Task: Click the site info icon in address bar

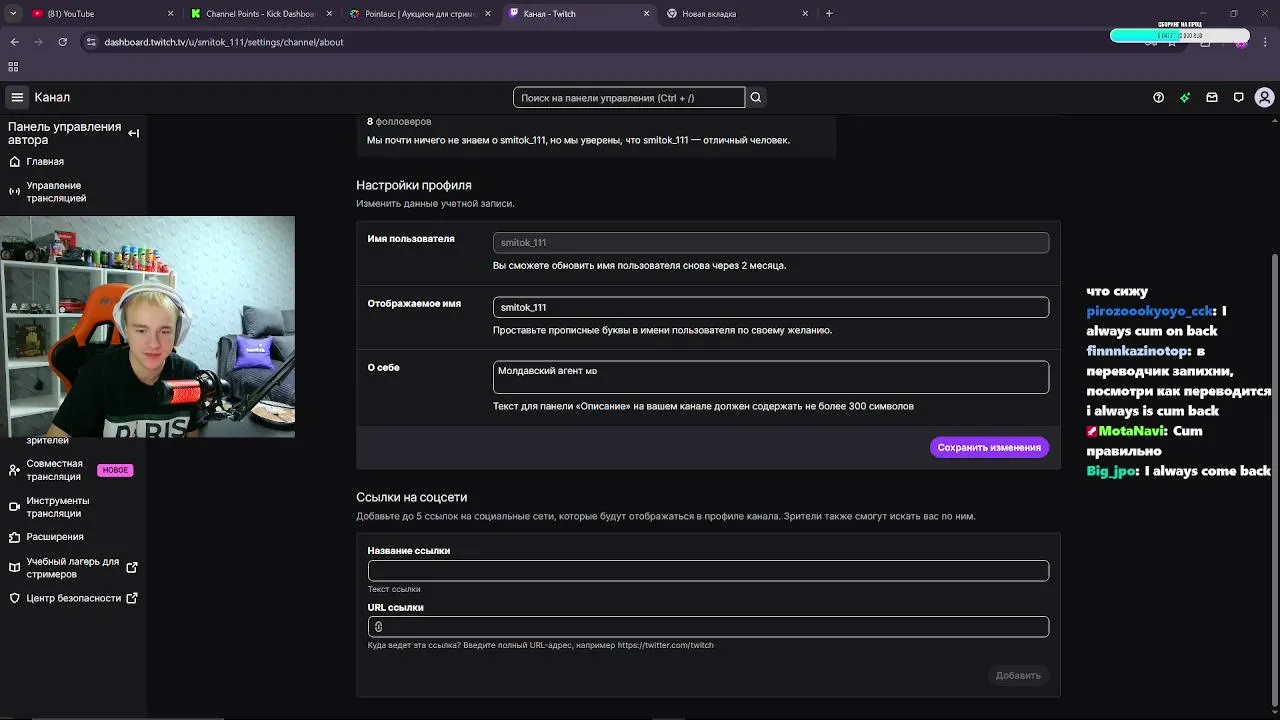Action: (x=91, y=42)
